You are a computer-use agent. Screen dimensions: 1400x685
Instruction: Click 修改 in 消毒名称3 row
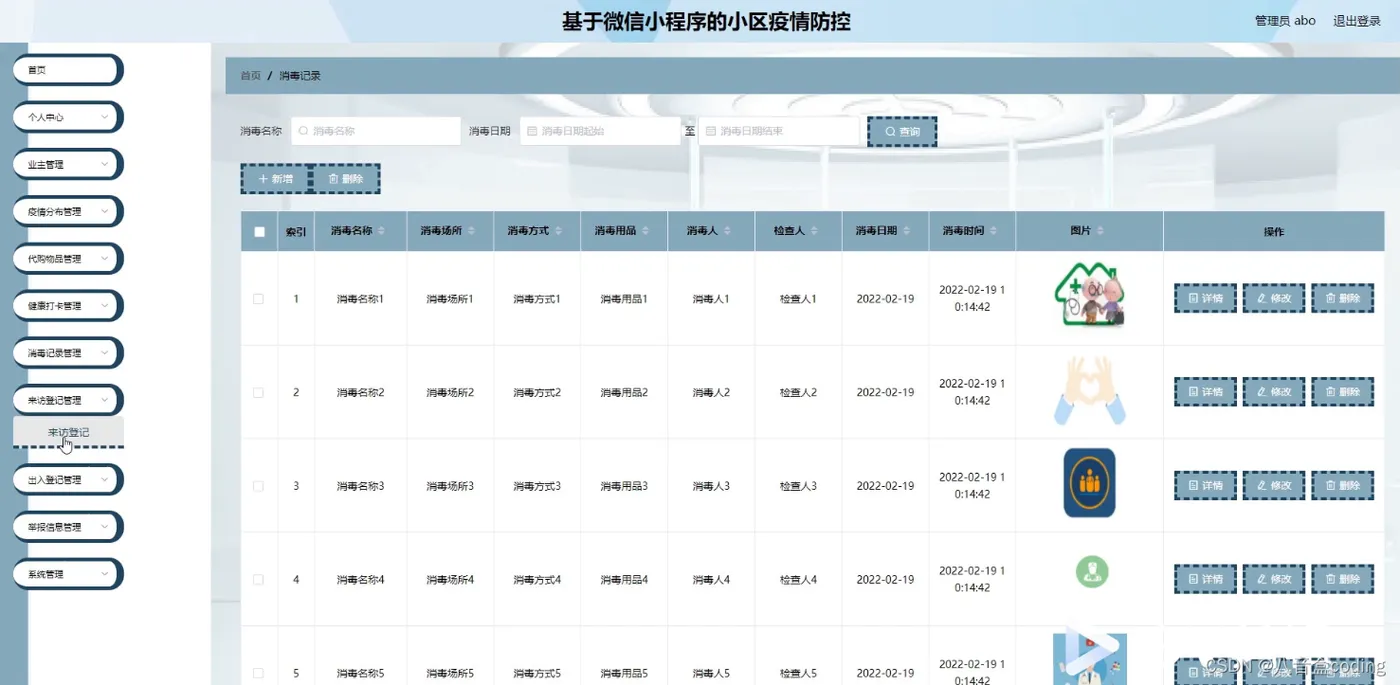tap(1274, 486)
